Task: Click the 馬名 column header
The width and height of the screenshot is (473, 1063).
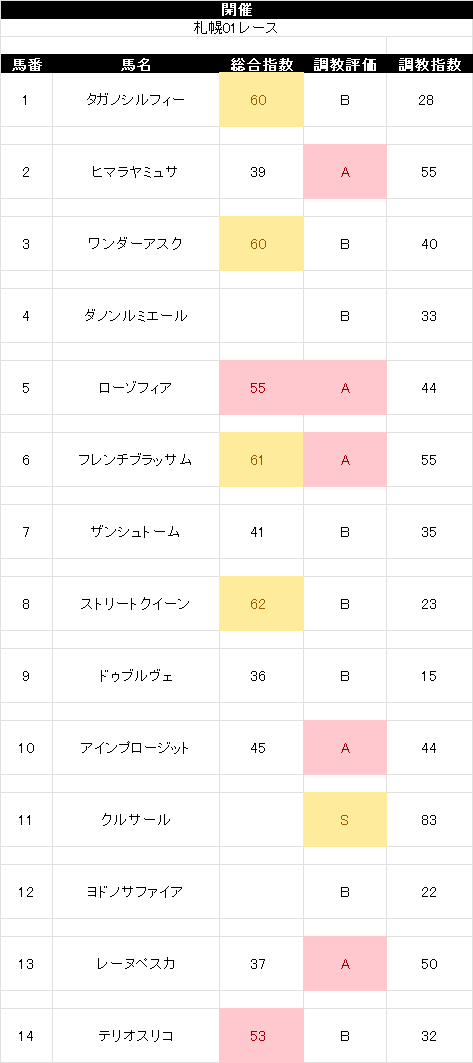Action: [136, 65]
